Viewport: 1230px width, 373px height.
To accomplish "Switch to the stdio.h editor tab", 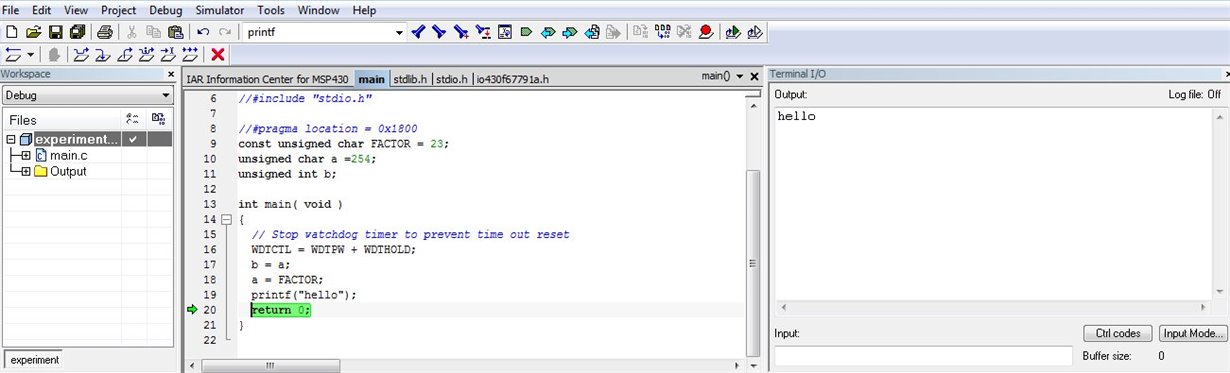I will click(451, 79).
